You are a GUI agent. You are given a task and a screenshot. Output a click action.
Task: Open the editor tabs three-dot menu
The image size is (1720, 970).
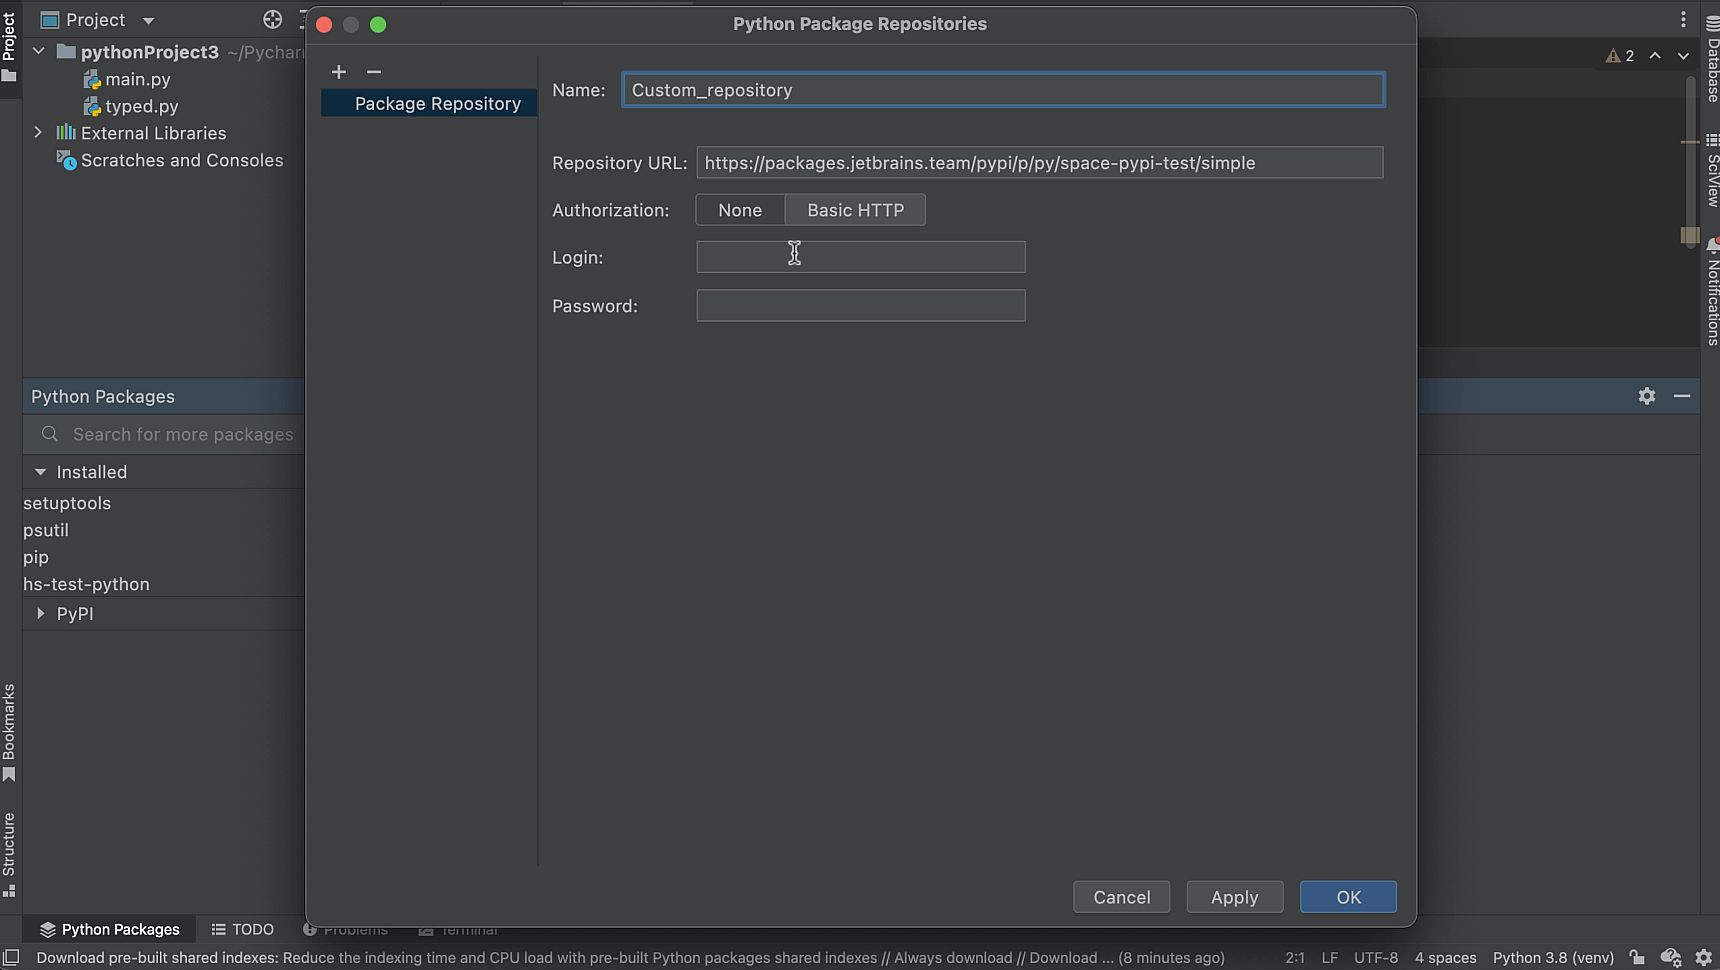(1683, 19)
